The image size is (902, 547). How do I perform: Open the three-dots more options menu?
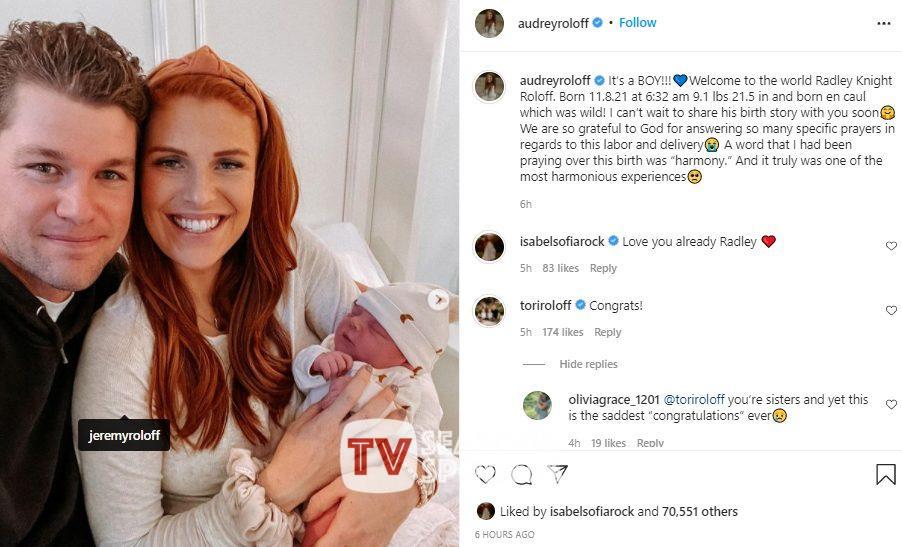click(884, 24)
